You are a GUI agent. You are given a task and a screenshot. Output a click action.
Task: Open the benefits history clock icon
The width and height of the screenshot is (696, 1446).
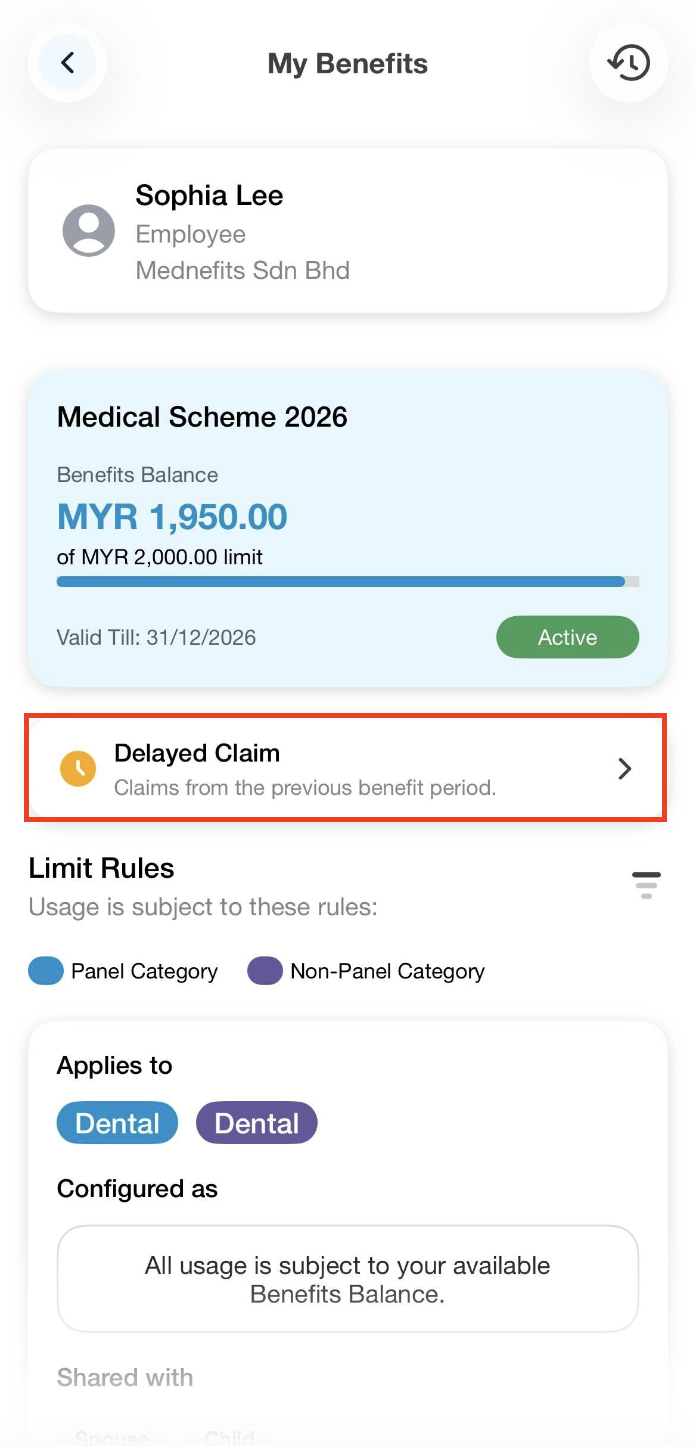pos(628,63)
